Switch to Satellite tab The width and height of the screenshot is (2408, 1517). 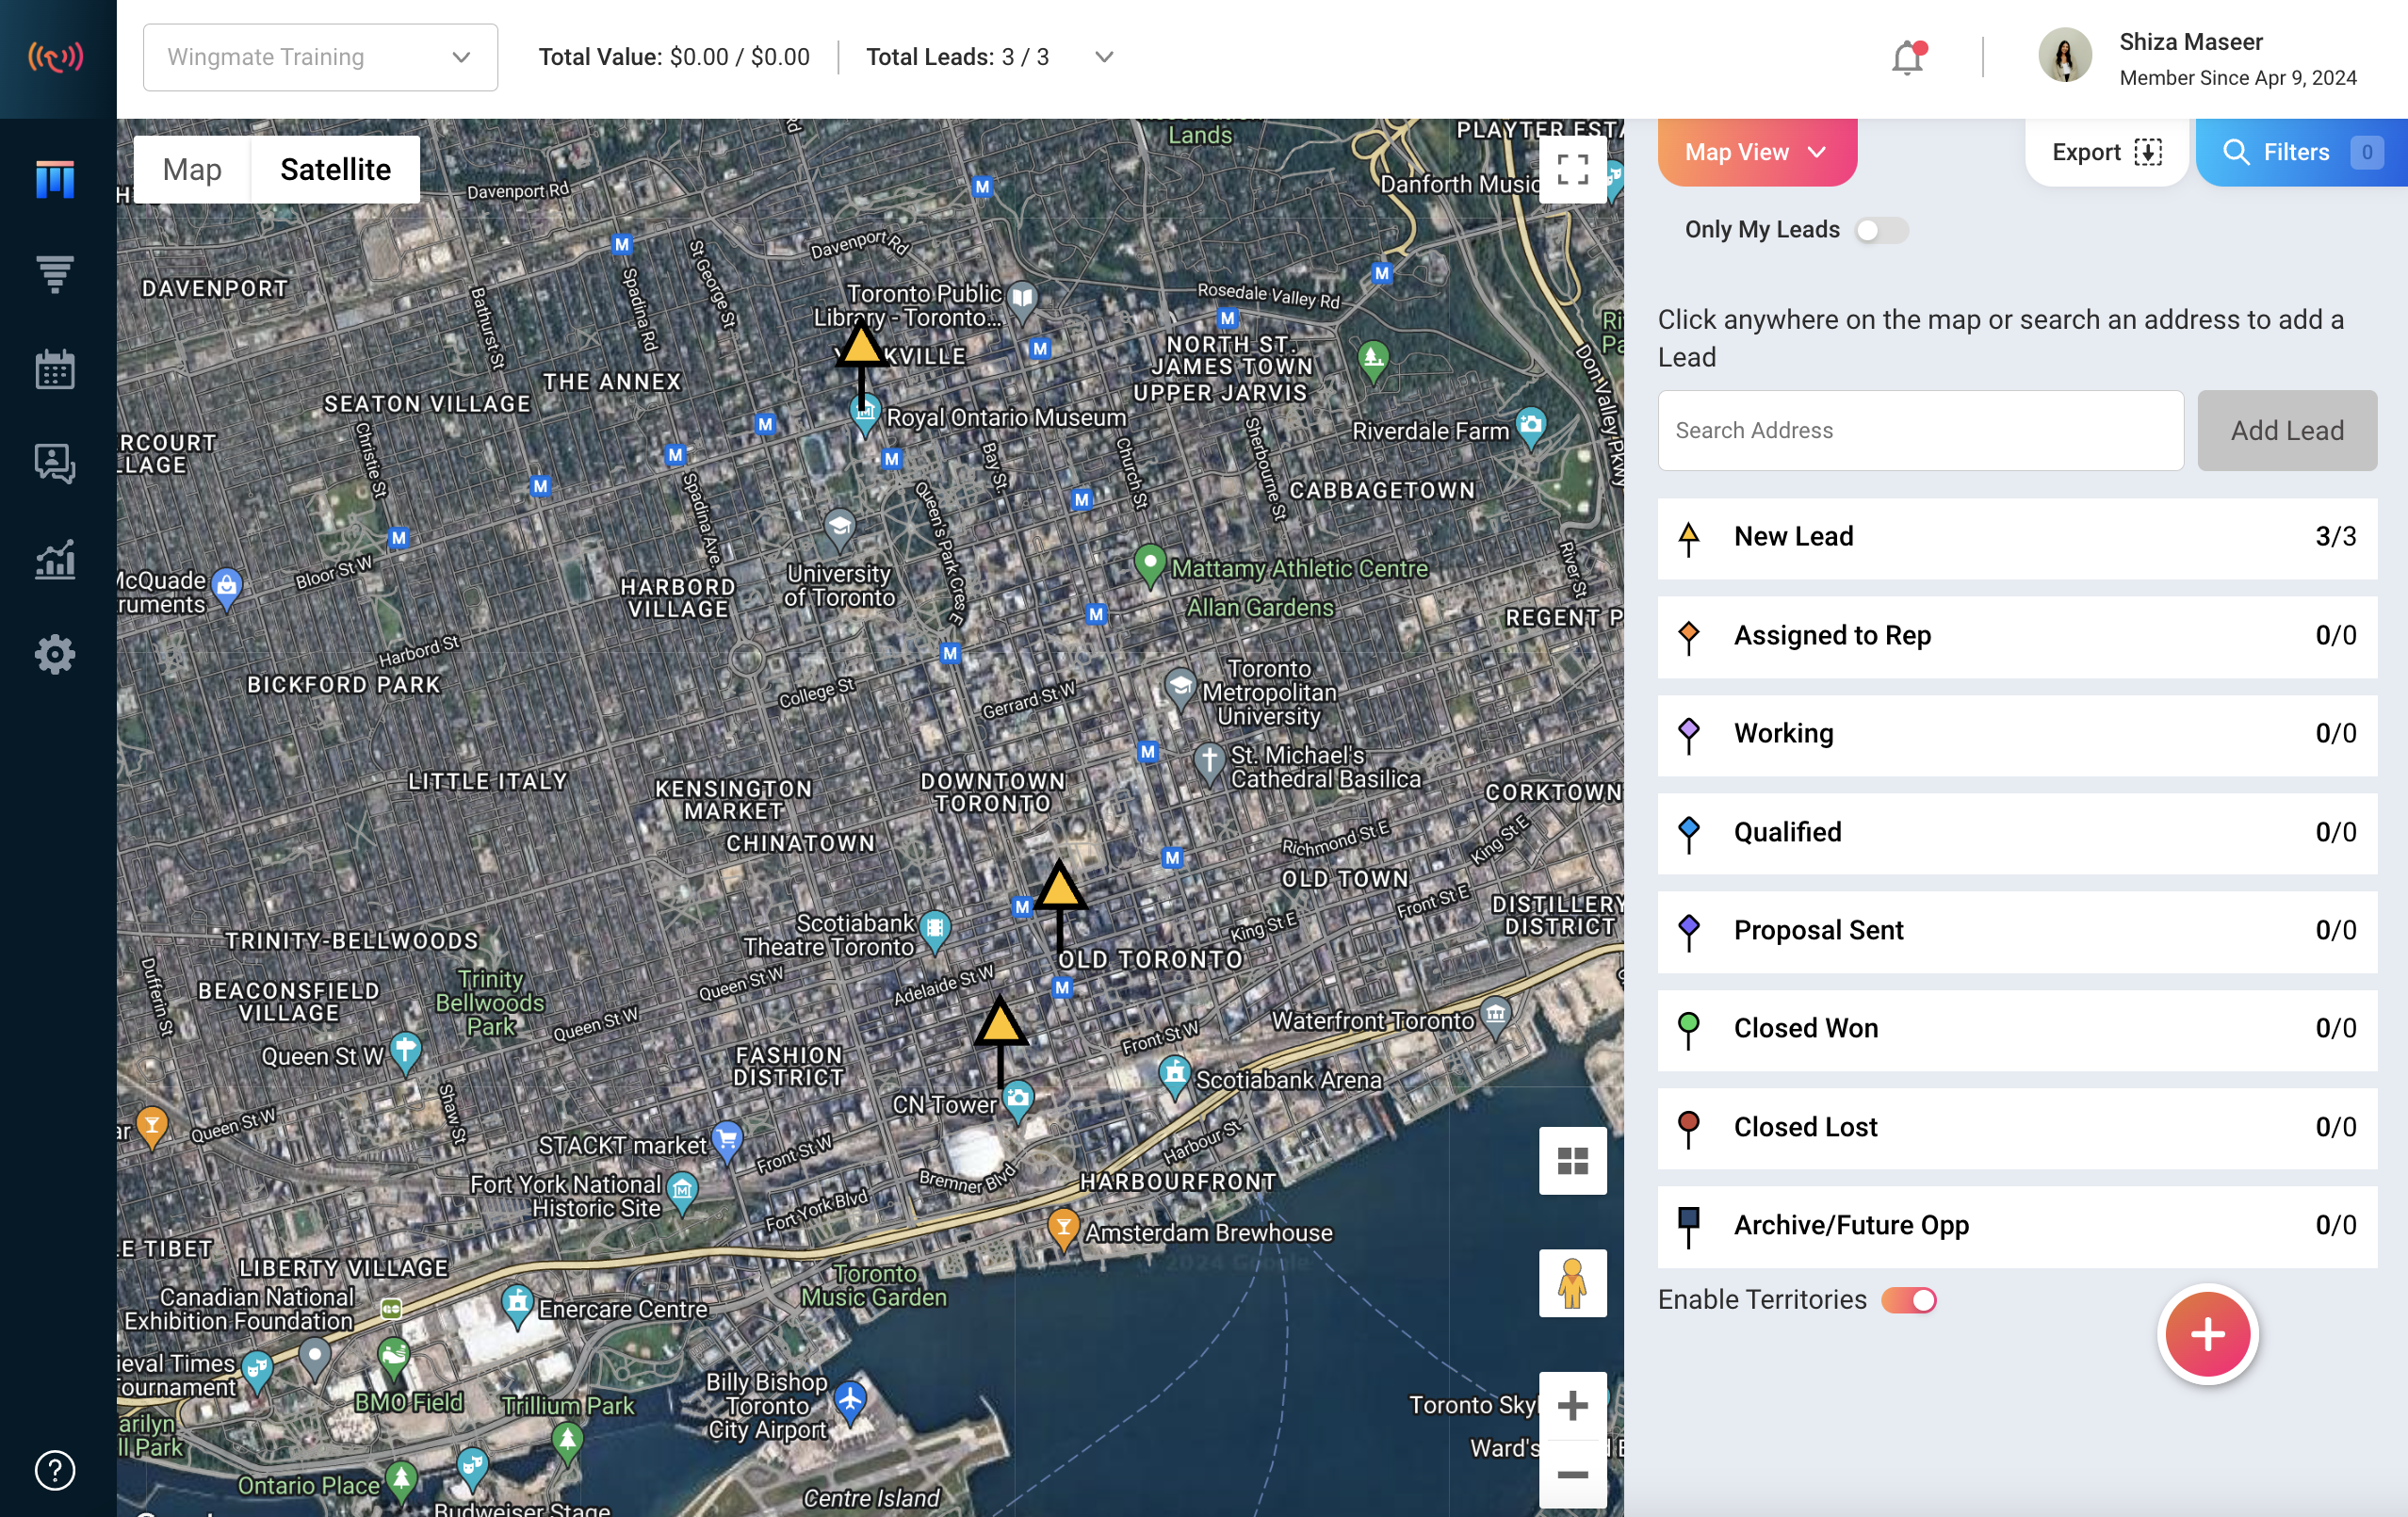(335, 169)
